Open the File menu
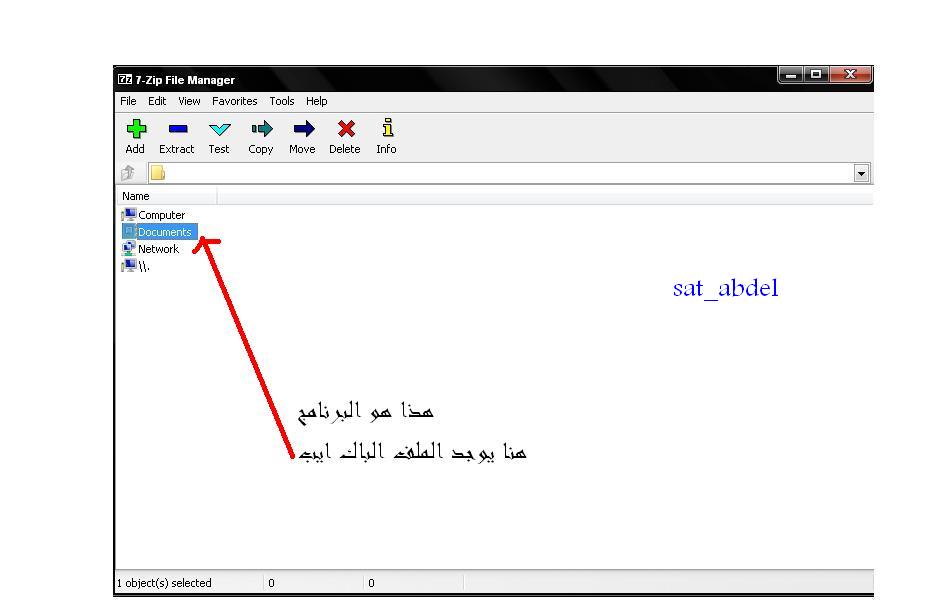The height and width of the screenshot is (614, 948). pos(128,101)
